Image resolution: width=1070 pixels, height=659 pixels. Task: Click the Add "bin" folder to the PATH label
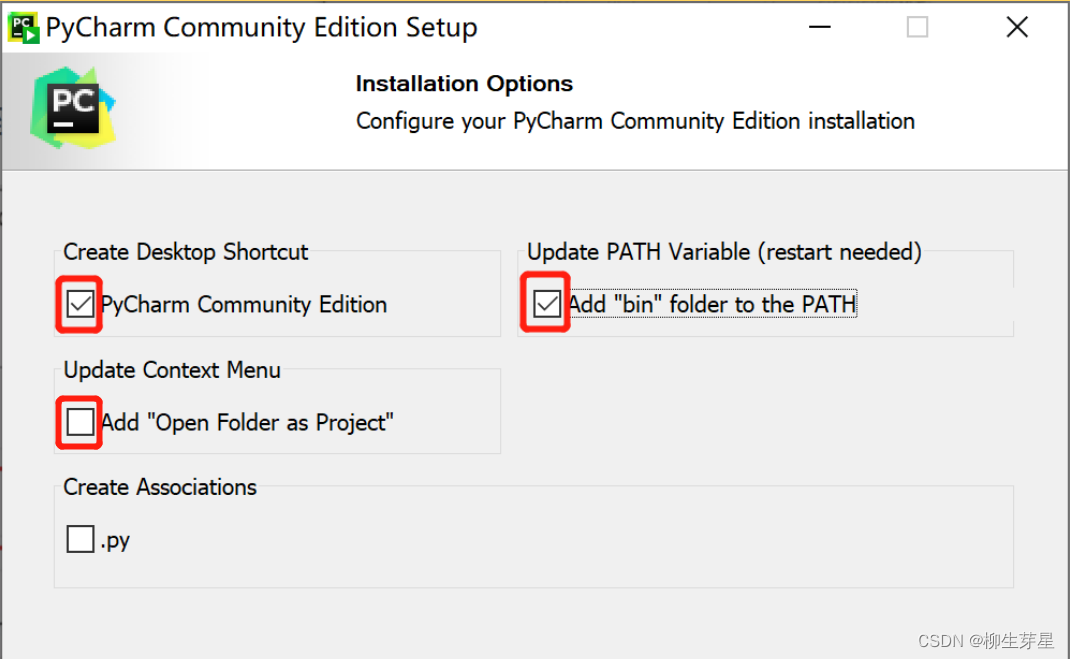(x=712, y=304)
